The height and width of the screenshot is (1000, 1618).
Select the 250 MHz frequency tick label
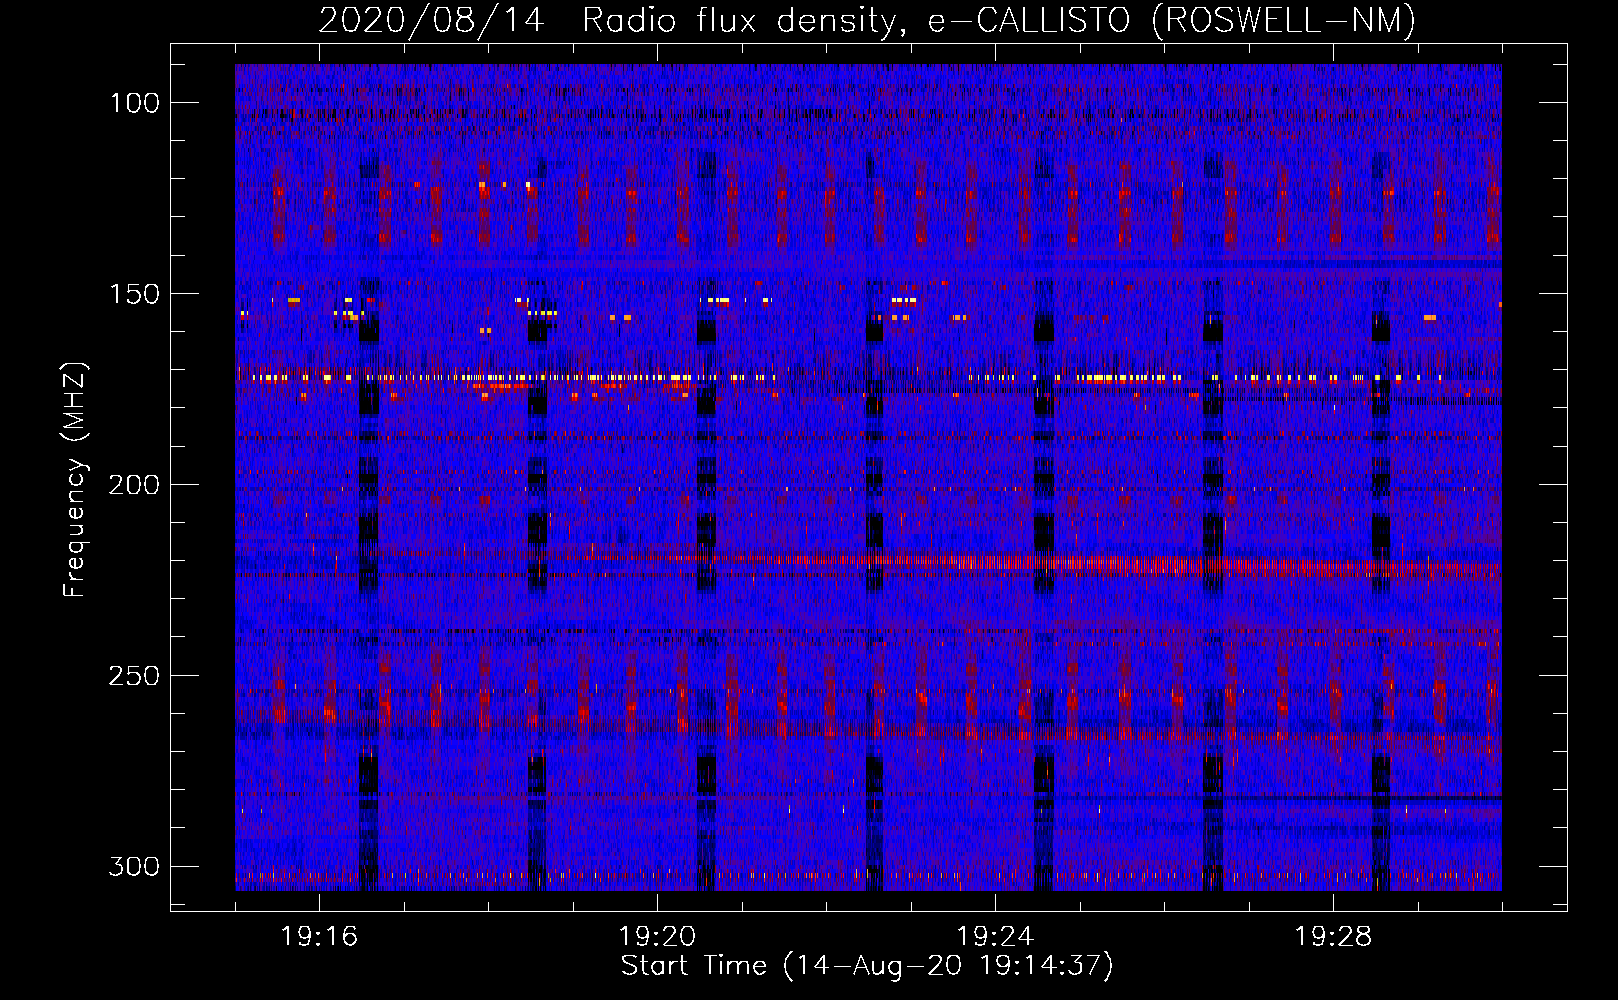133,676
